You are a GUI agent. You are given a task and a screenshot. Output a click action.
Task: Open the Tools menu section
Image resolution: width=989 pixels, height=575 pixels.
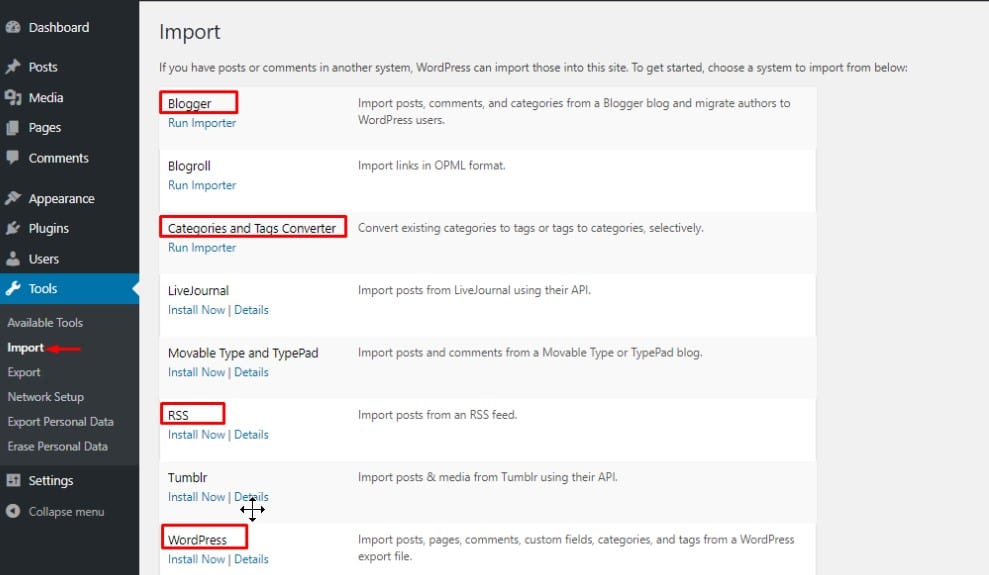point(43,289)
